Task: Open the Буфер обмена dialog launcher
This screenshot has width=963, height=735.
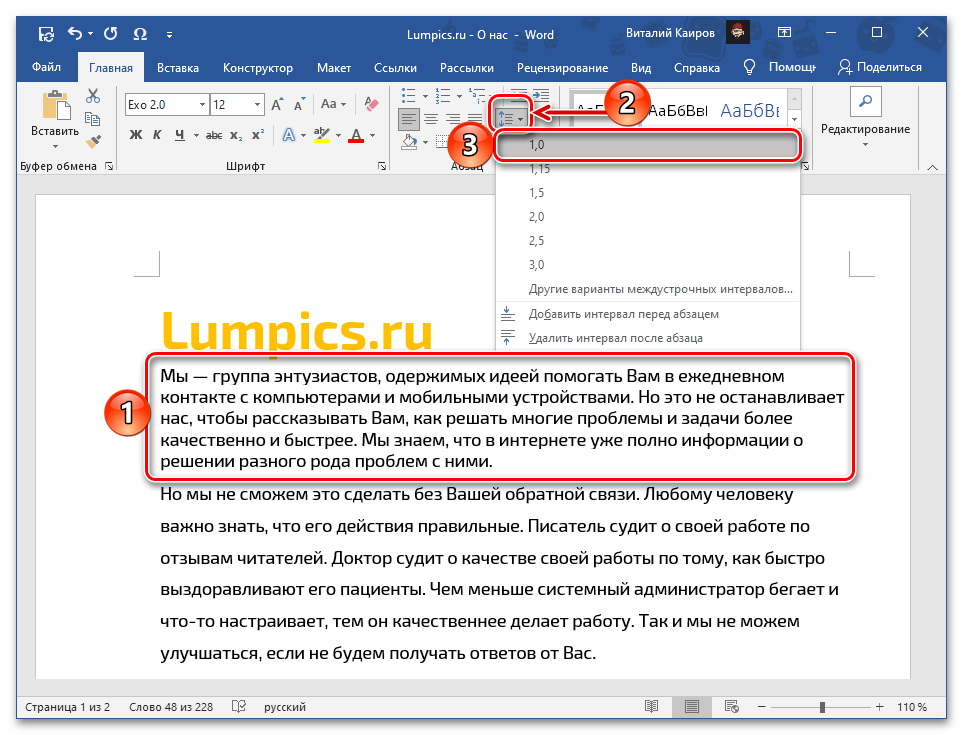Action: pos(109,166)
